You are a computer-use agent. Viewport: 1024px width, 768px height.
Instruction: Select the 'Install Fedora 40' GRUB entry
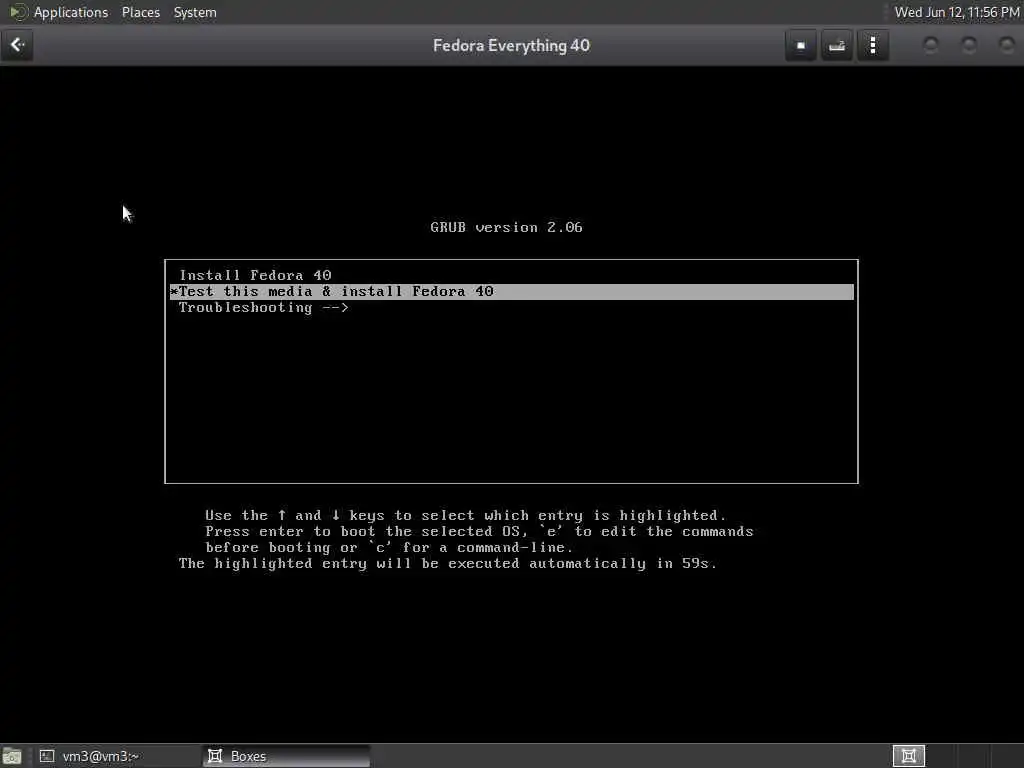(511, 275)
